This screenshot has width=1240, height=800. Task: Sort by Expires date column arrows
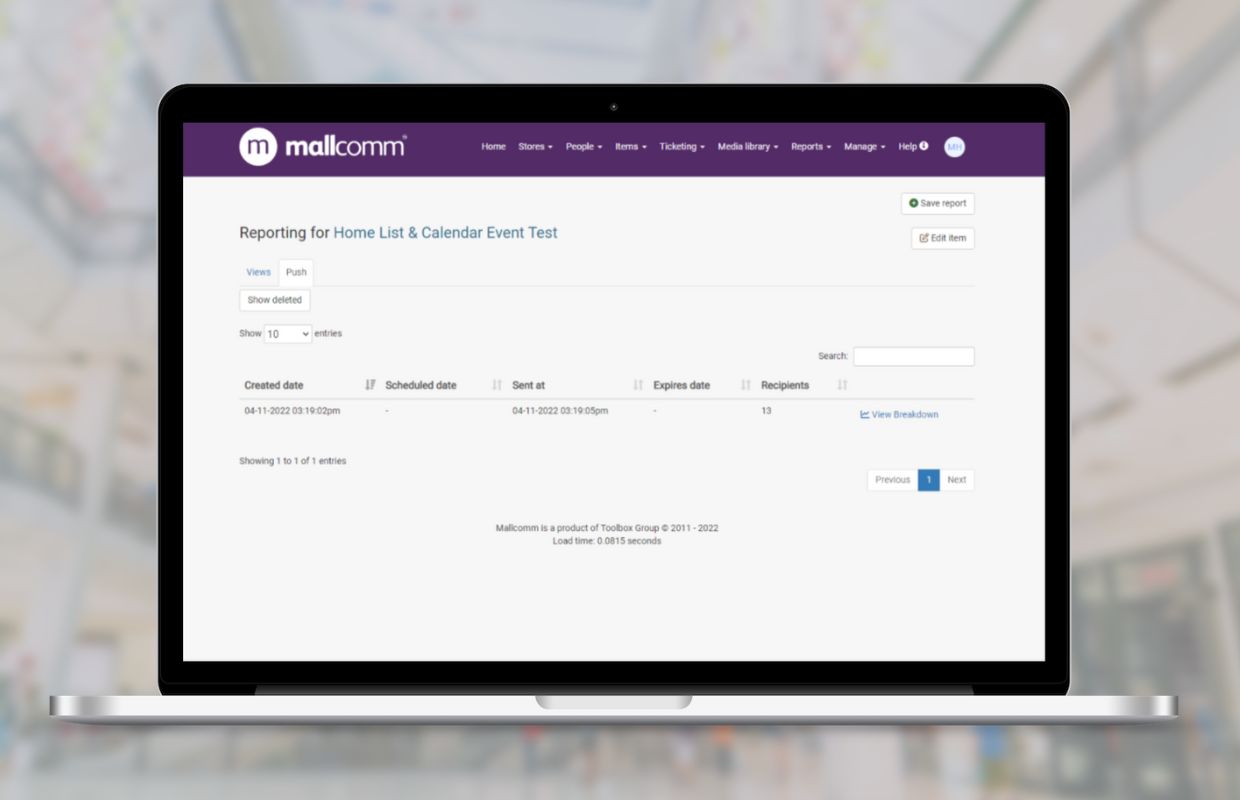745,385
